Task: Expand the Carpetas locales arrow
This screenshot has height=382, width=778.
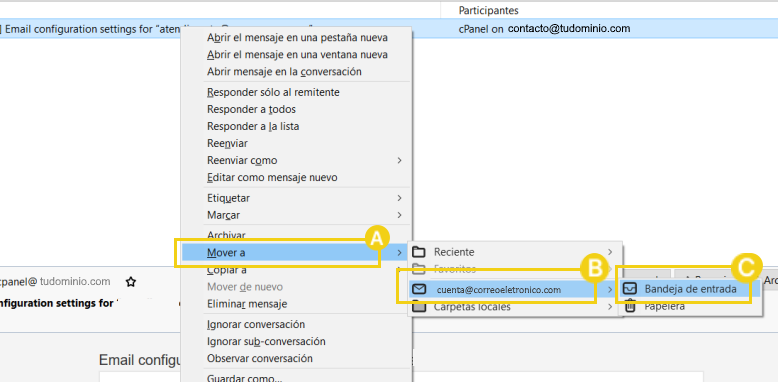Action: click(x=610, y=307)
